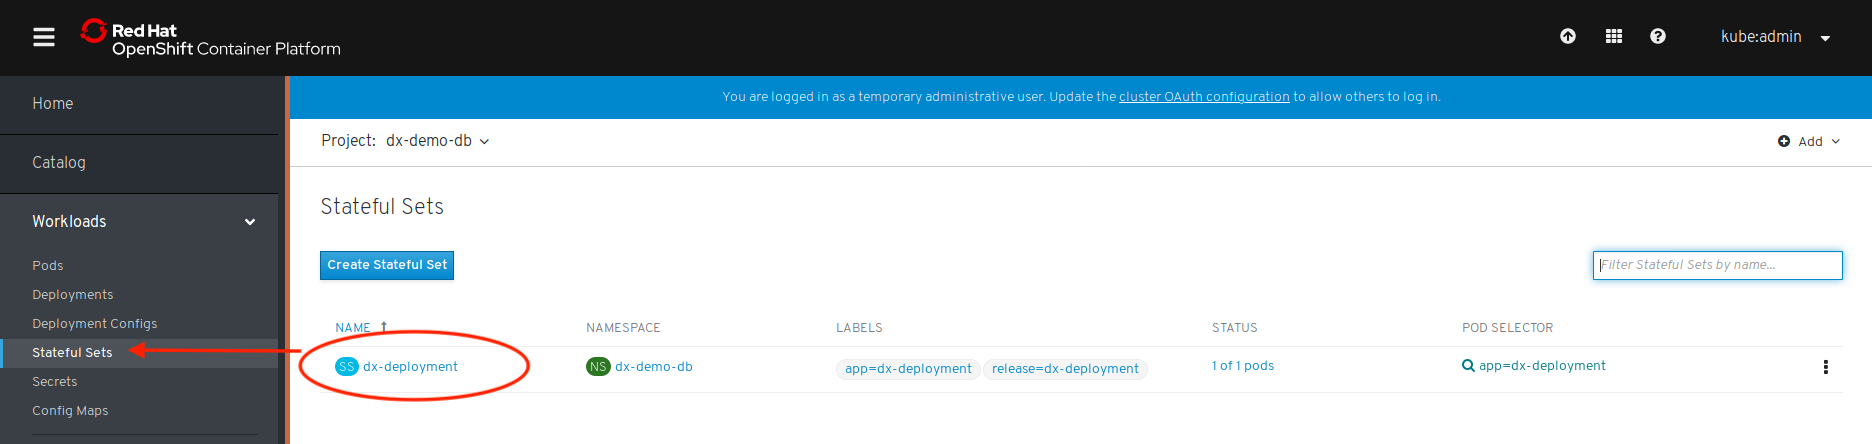Click the SS stateful set badge
This screenshot has width=1872, height=444.
346,367
